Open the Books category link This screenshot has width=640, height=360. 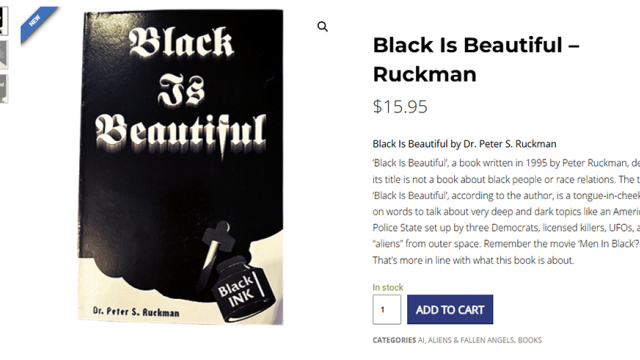(530, 340)
